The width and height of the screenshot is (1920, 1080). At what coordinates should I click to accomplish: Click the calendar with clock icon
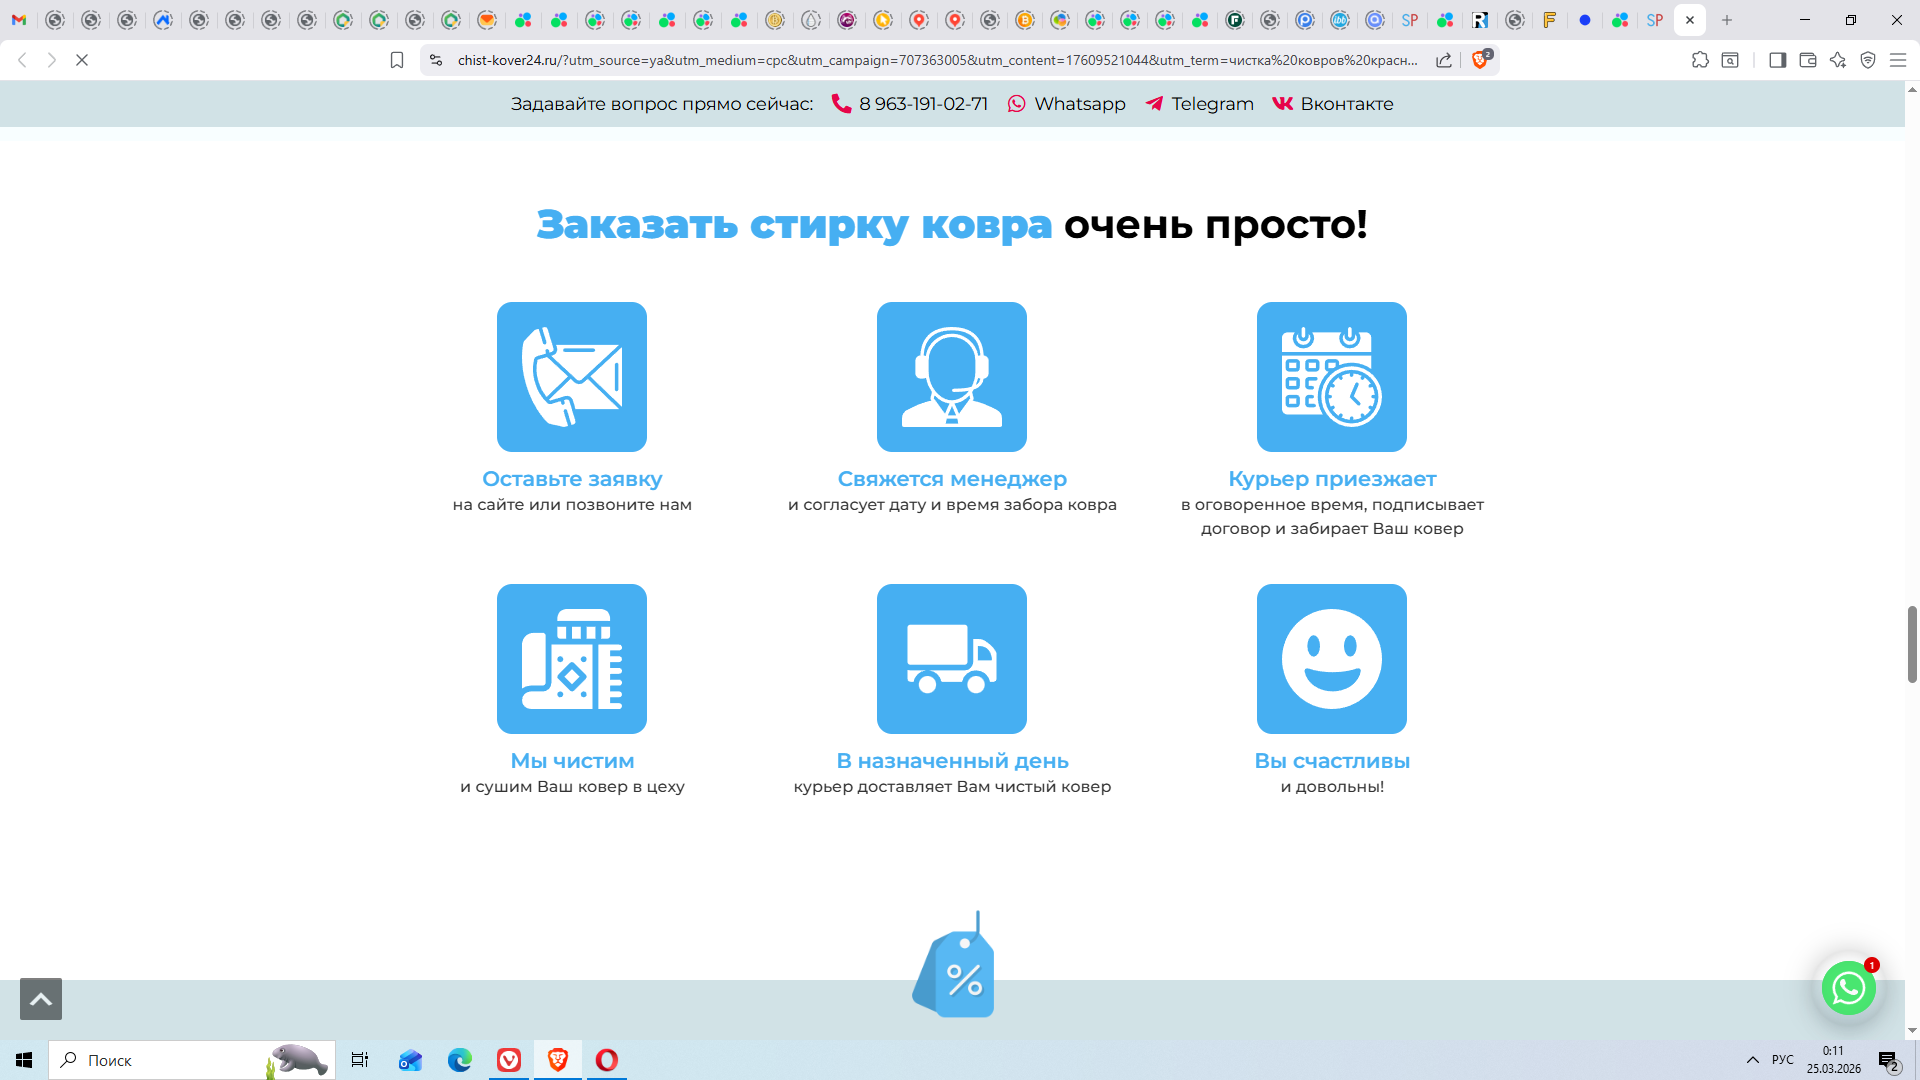click(x=1332, y=377)
